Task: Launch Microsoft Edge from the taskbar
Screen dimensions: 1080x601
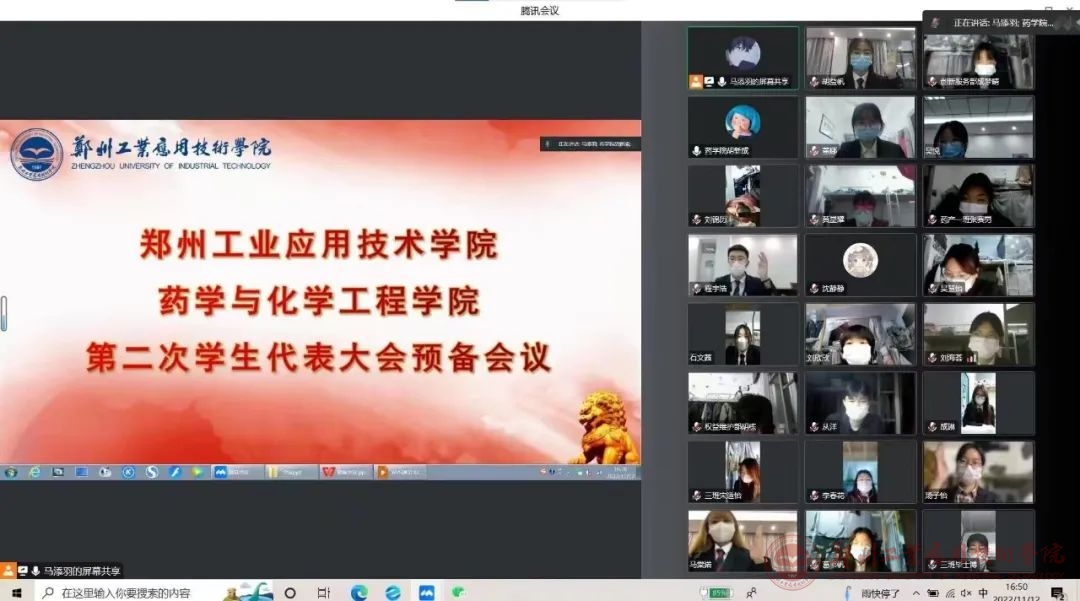Action: (x=359, y=592)
